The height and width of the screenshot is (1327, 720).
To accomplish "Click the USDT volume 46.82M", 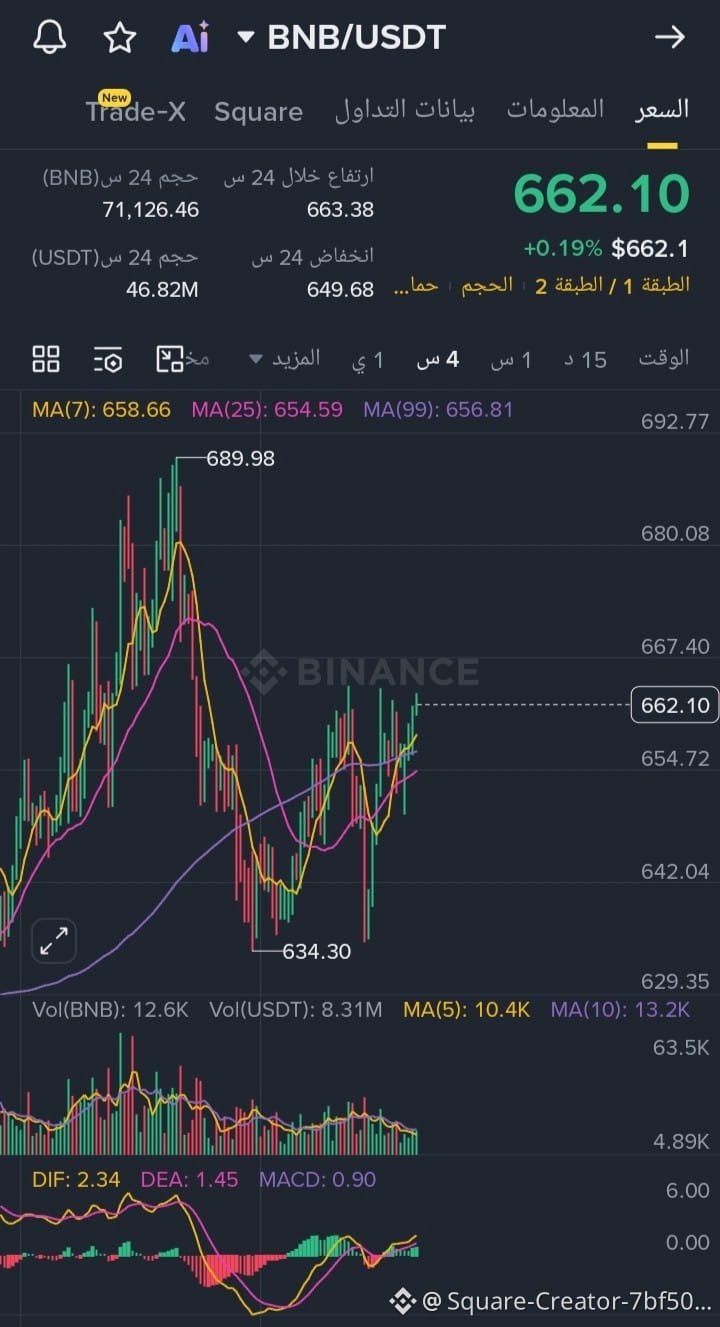I will tap(162, 290).
